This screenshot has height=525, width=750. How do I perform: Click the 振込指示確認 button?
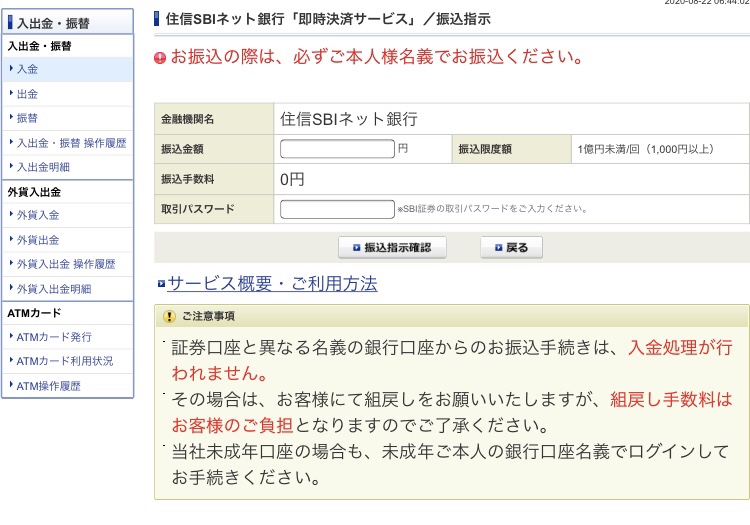(x=392, y=248)
